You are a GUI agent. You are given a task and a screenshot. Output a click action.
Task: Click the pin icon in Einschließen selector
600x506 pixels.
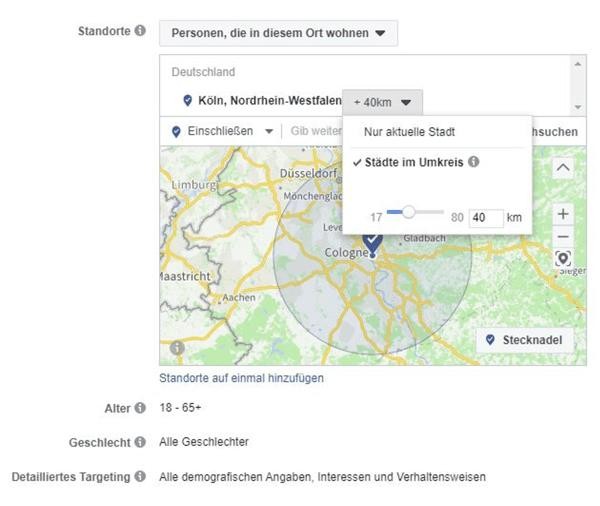point(176,132)
